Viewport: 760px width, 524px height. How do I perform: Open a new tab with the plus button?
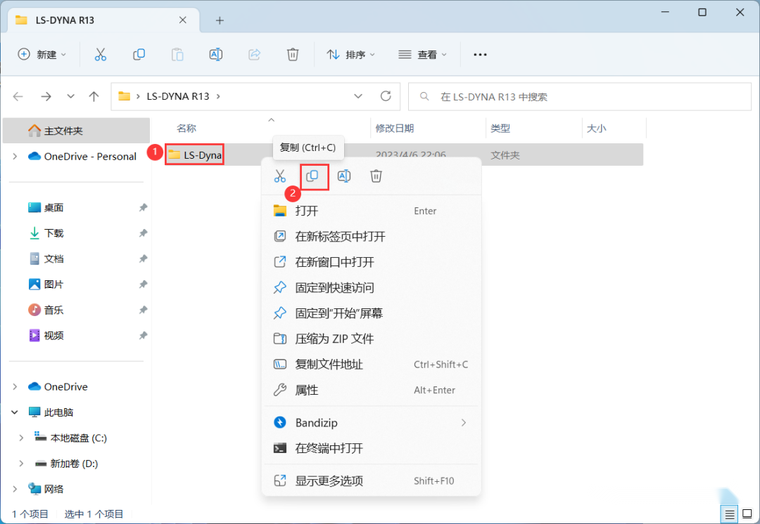coord(220,20)
